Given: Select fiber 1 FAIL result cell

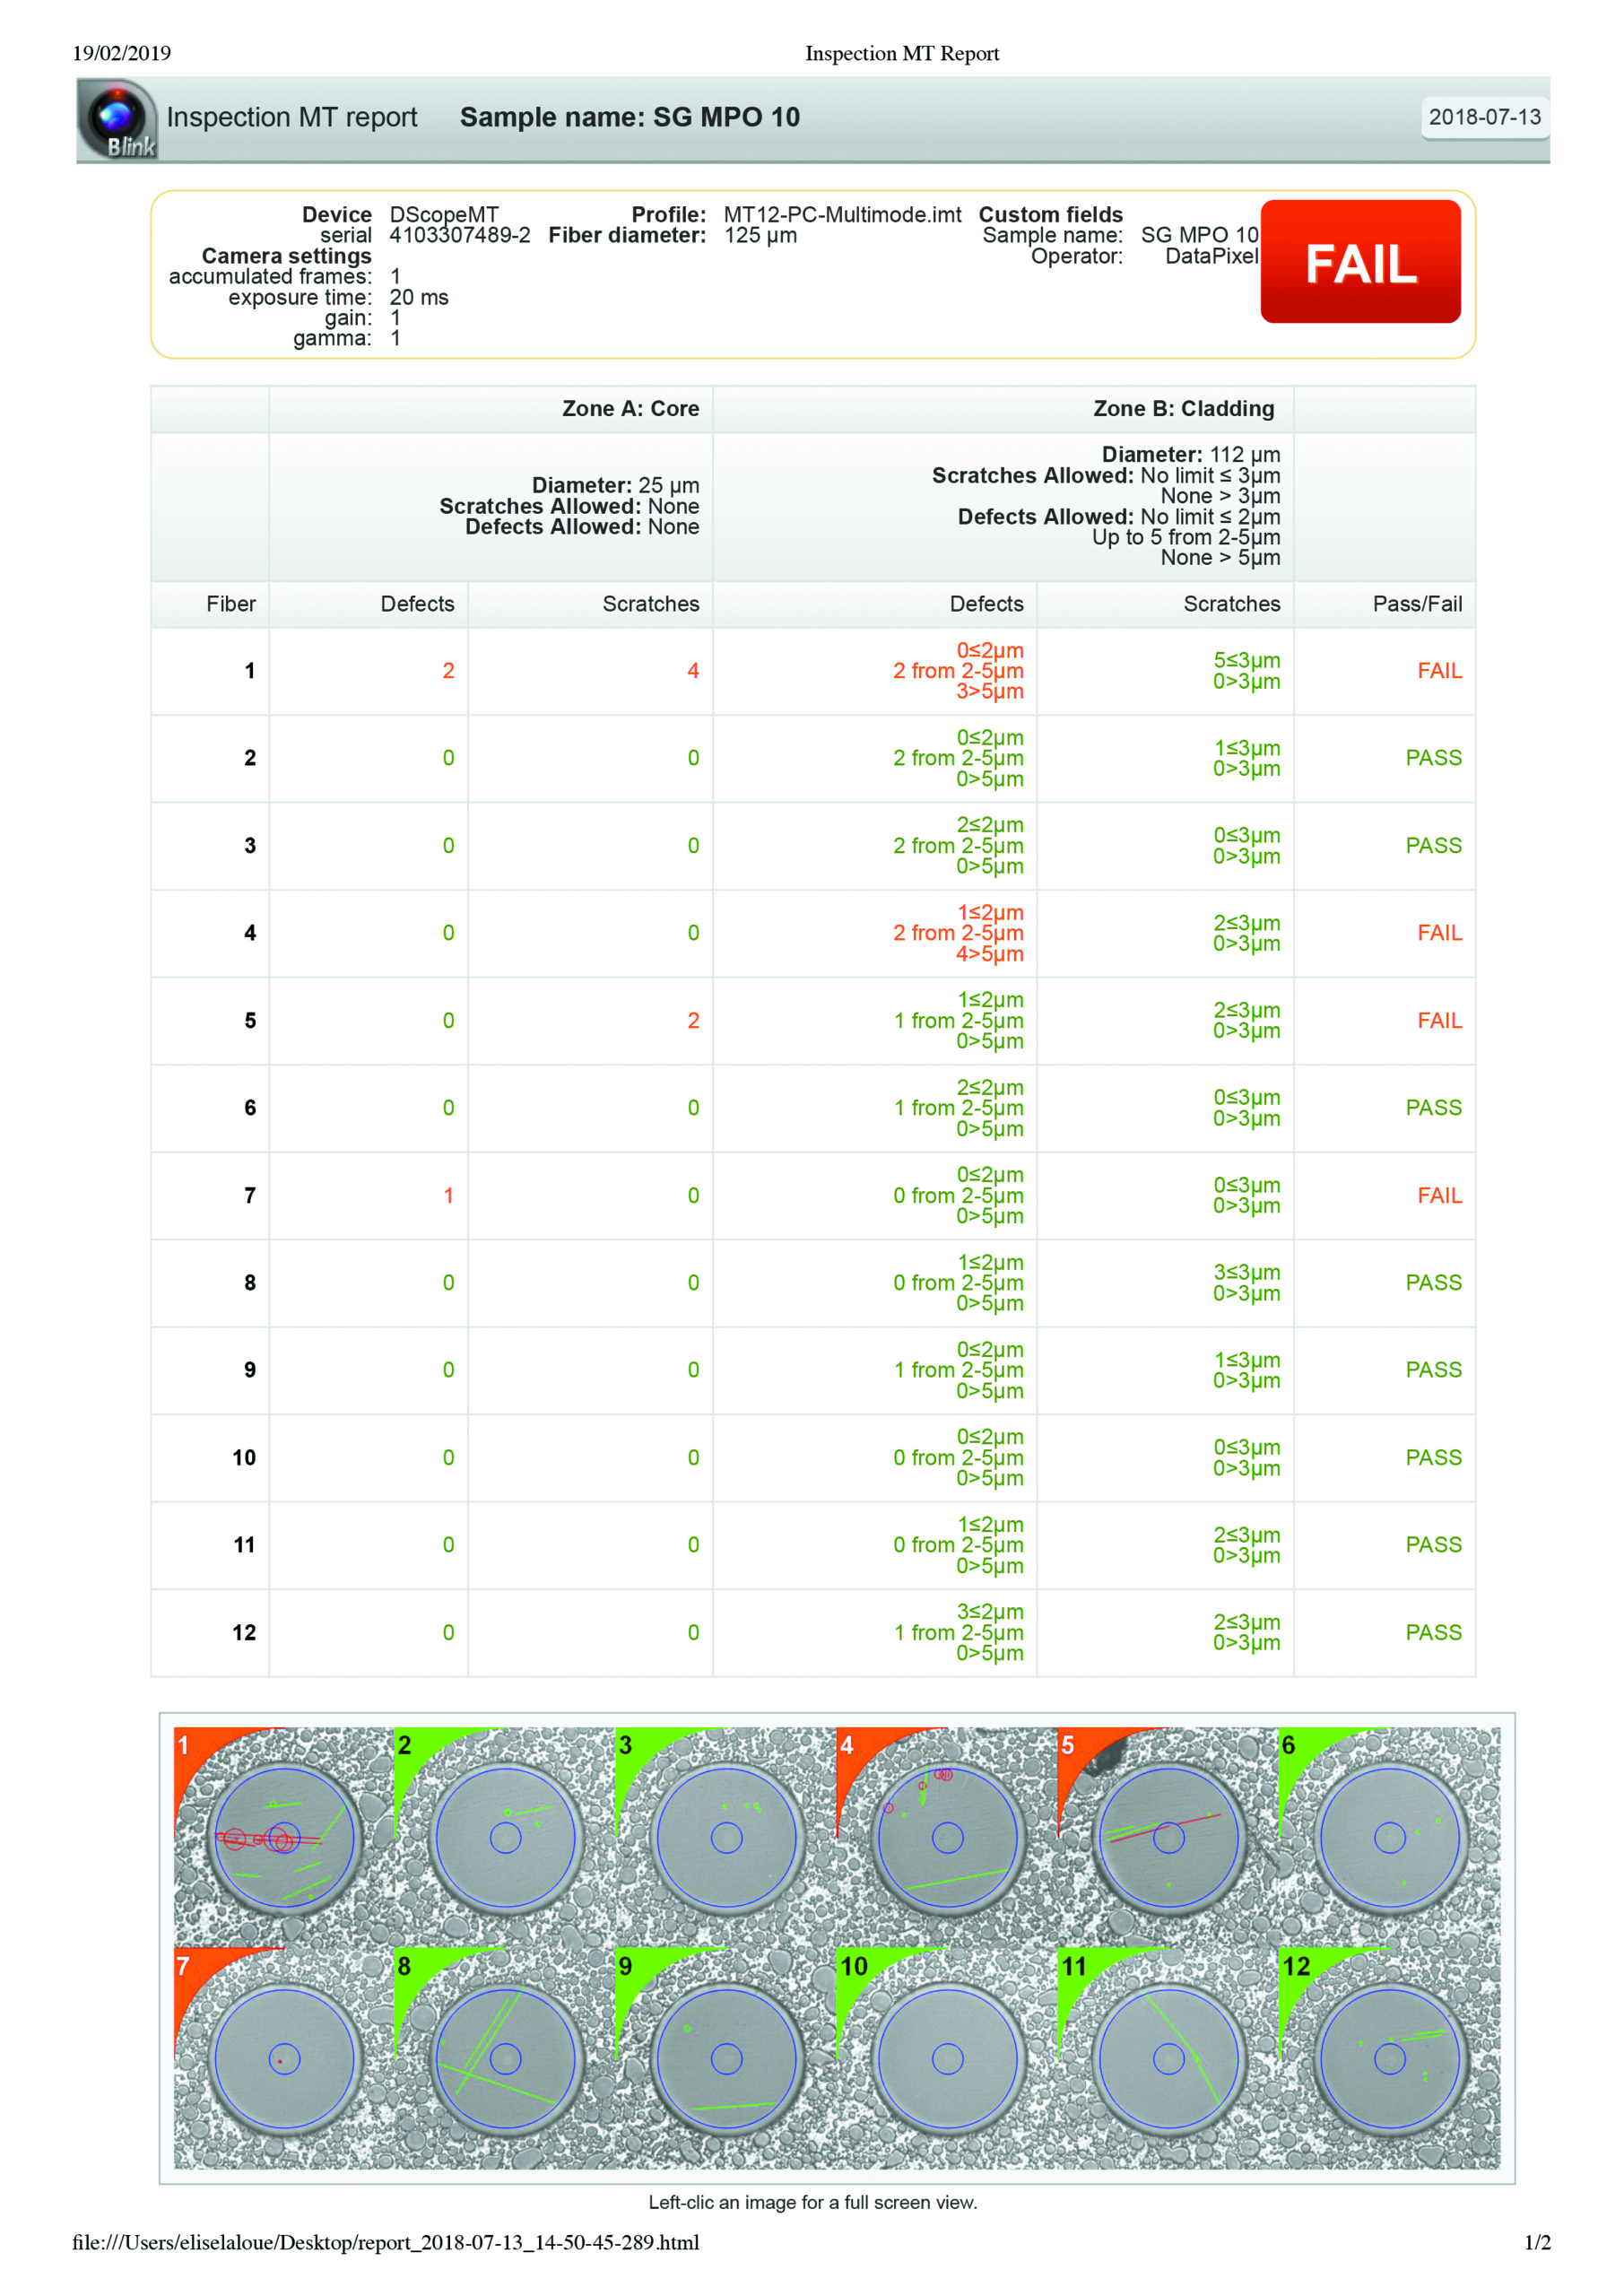Looking at the screenshot, I should click(x=1438, y=671).
